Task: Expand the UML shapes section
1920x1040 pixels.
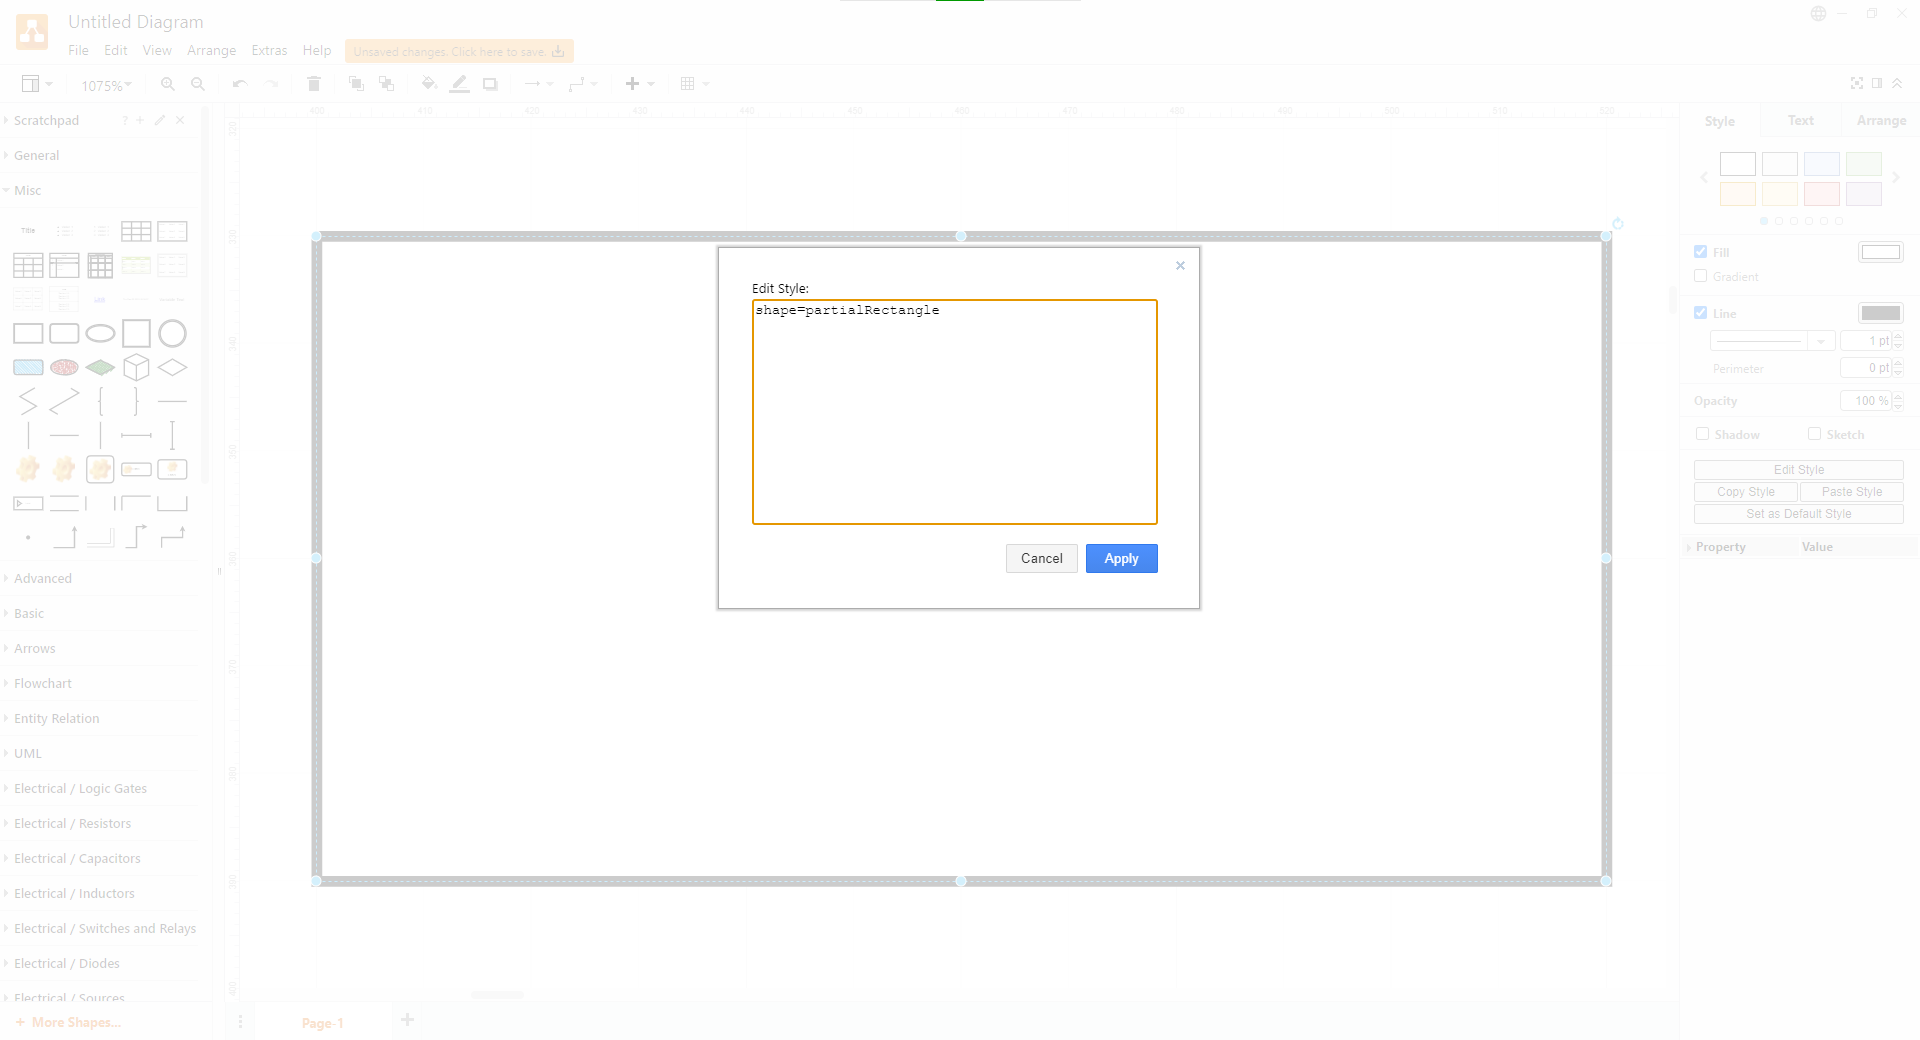Action: tap(27, 753)
